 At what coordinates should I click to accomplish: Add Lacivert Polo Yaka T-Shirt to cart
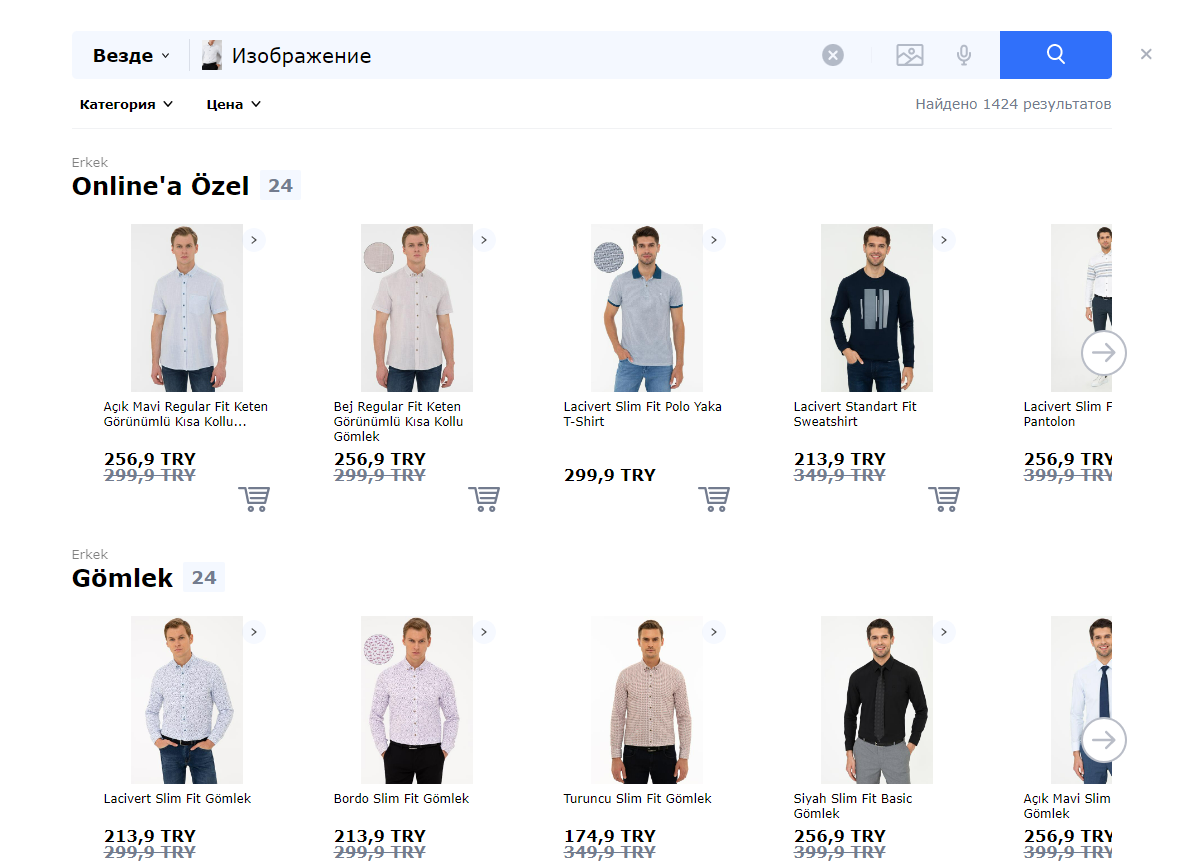(x=714, y=498)
